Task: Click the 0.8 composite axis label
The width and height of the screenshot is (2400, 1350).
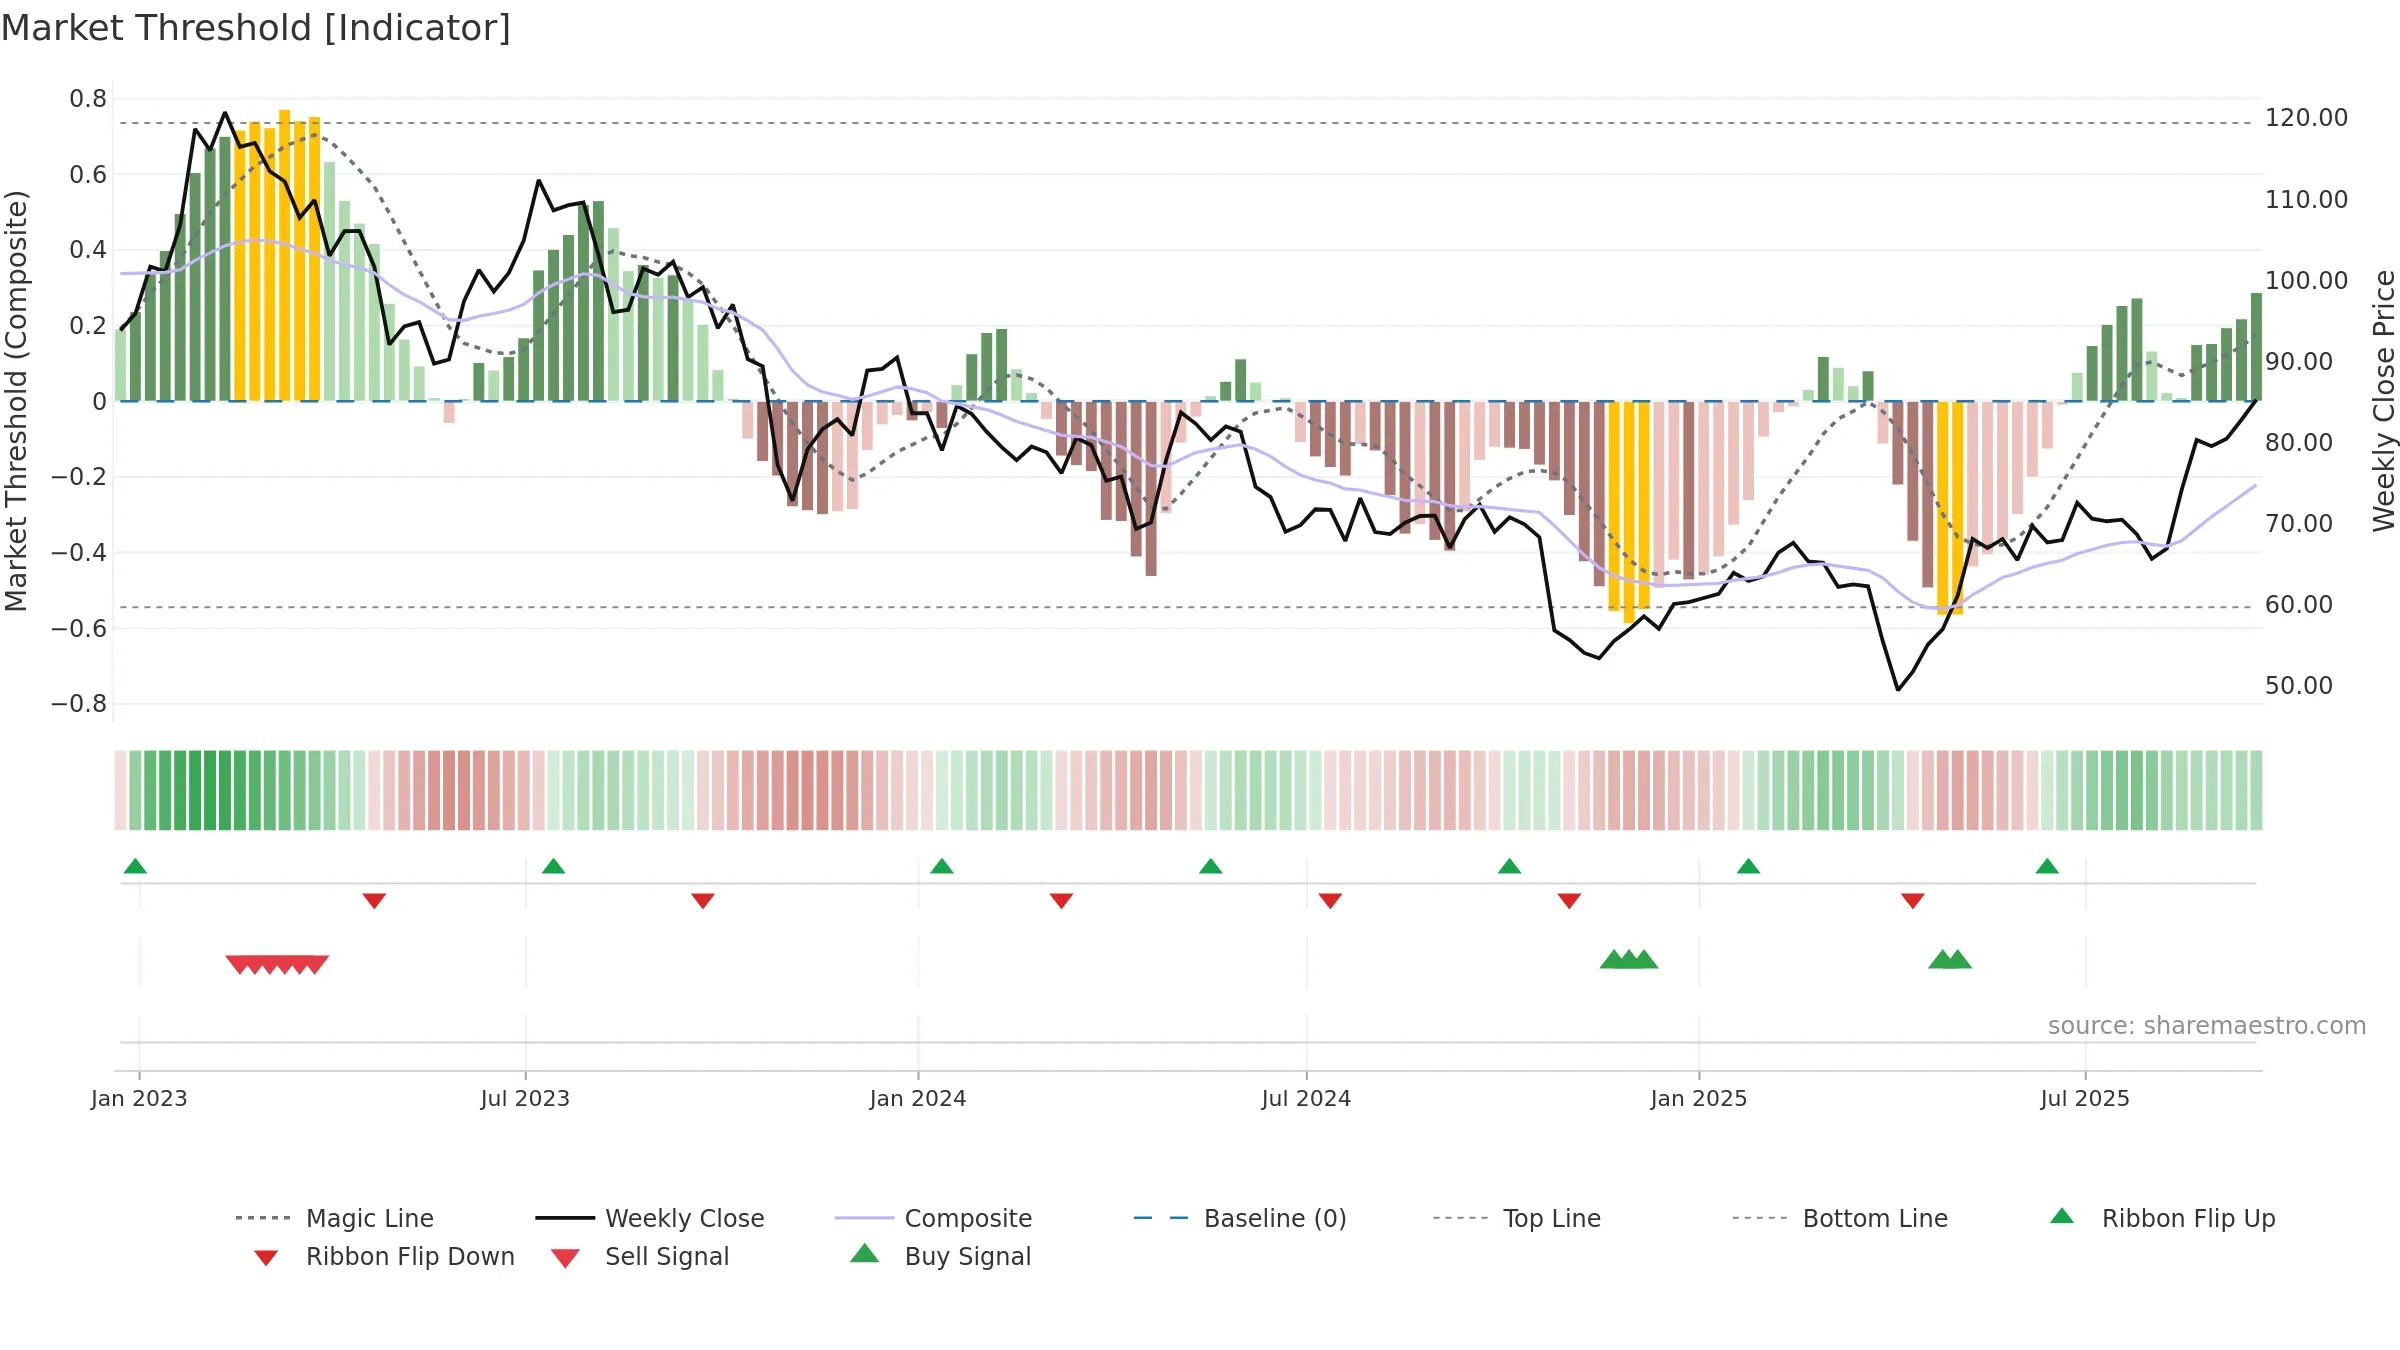Action: tap(88, 99)
